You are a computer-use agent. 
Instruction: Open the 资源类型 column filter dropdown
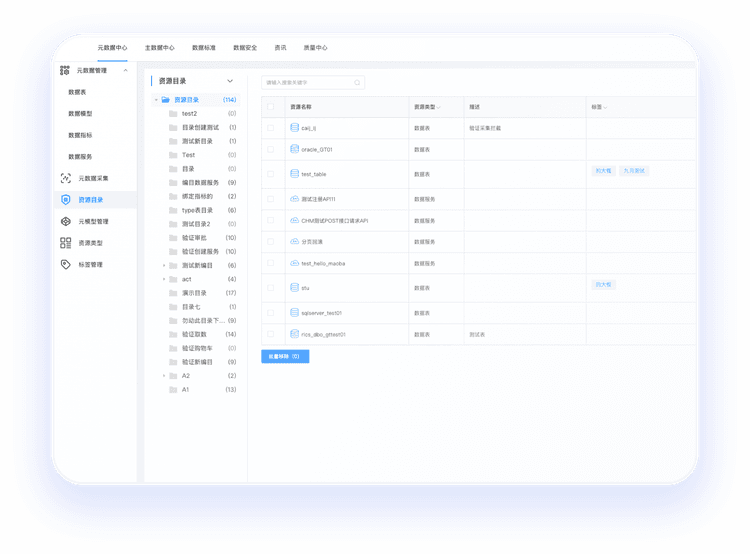436,106
